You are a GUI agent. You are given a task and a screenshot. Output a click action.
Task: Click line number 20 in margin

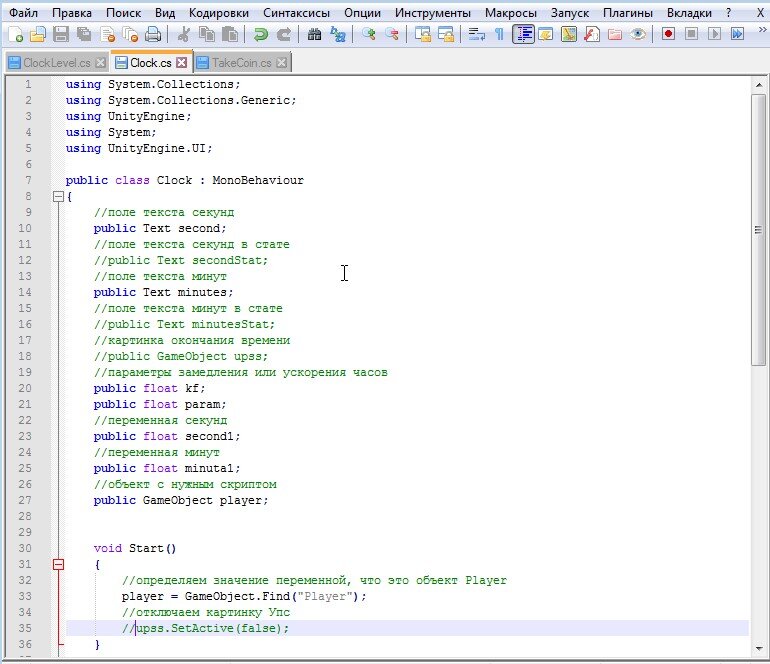click(25, 388)
